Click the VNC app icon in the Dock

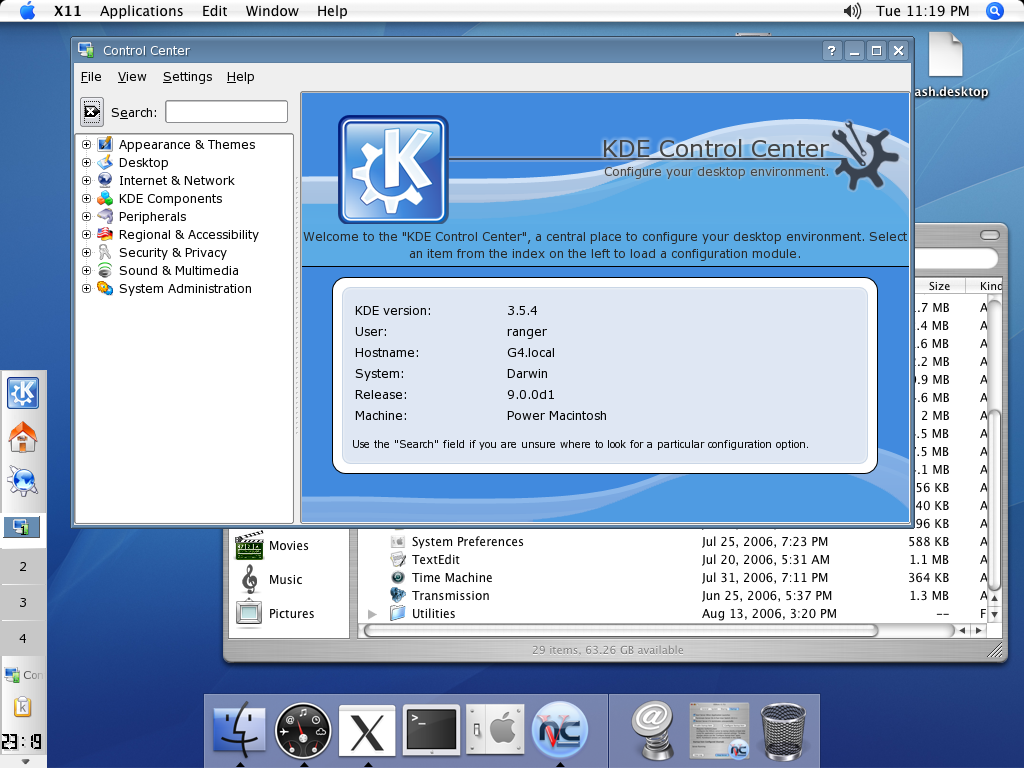(560, 730)
